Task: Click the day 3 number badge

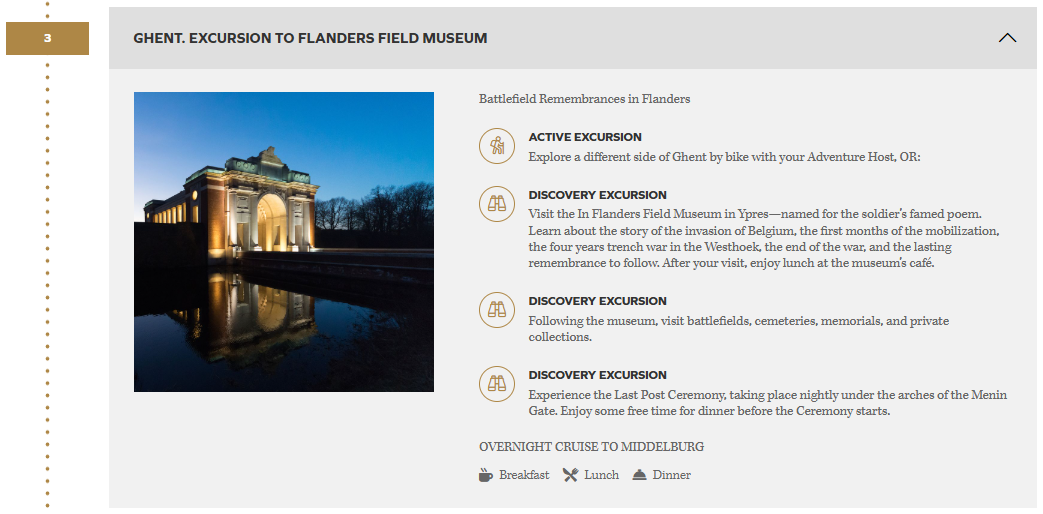Action: coord(47,39)
